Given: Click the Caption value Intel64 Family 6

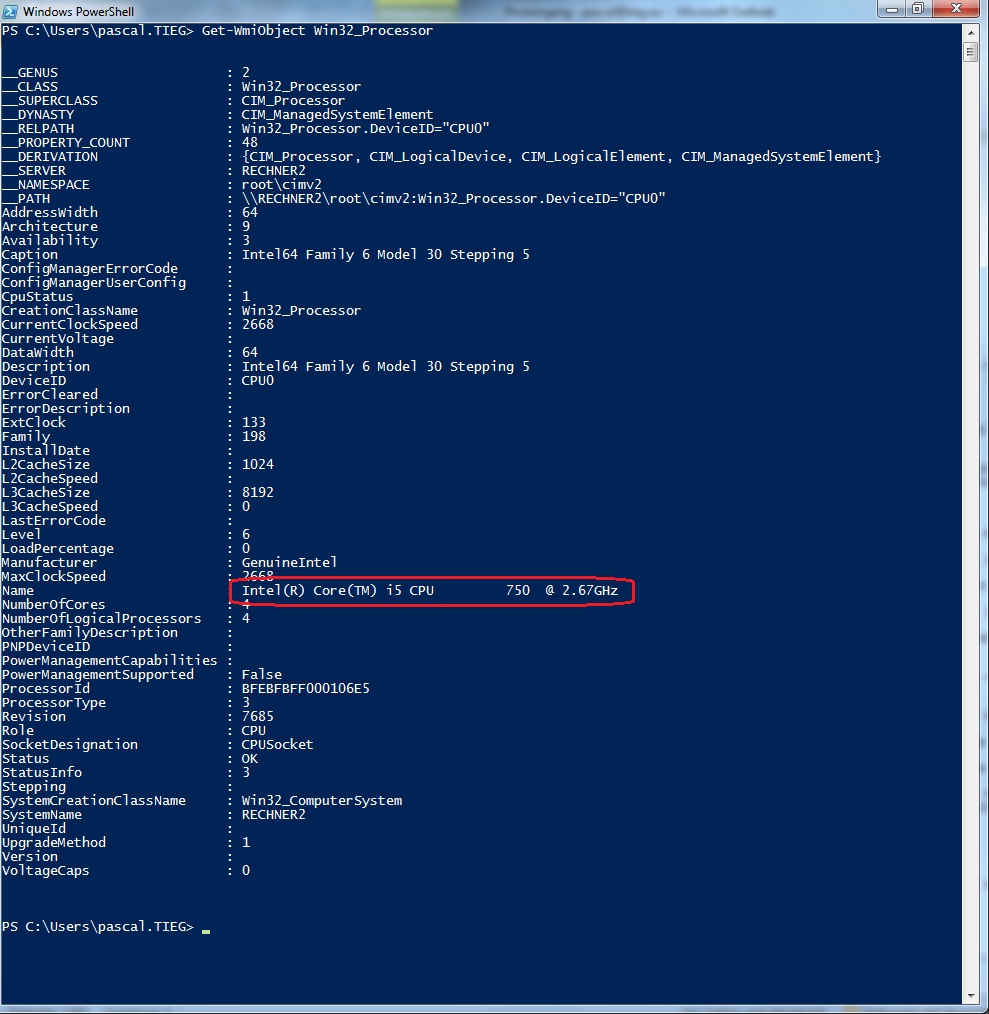Looking at the screenshot, I should 386,255.
